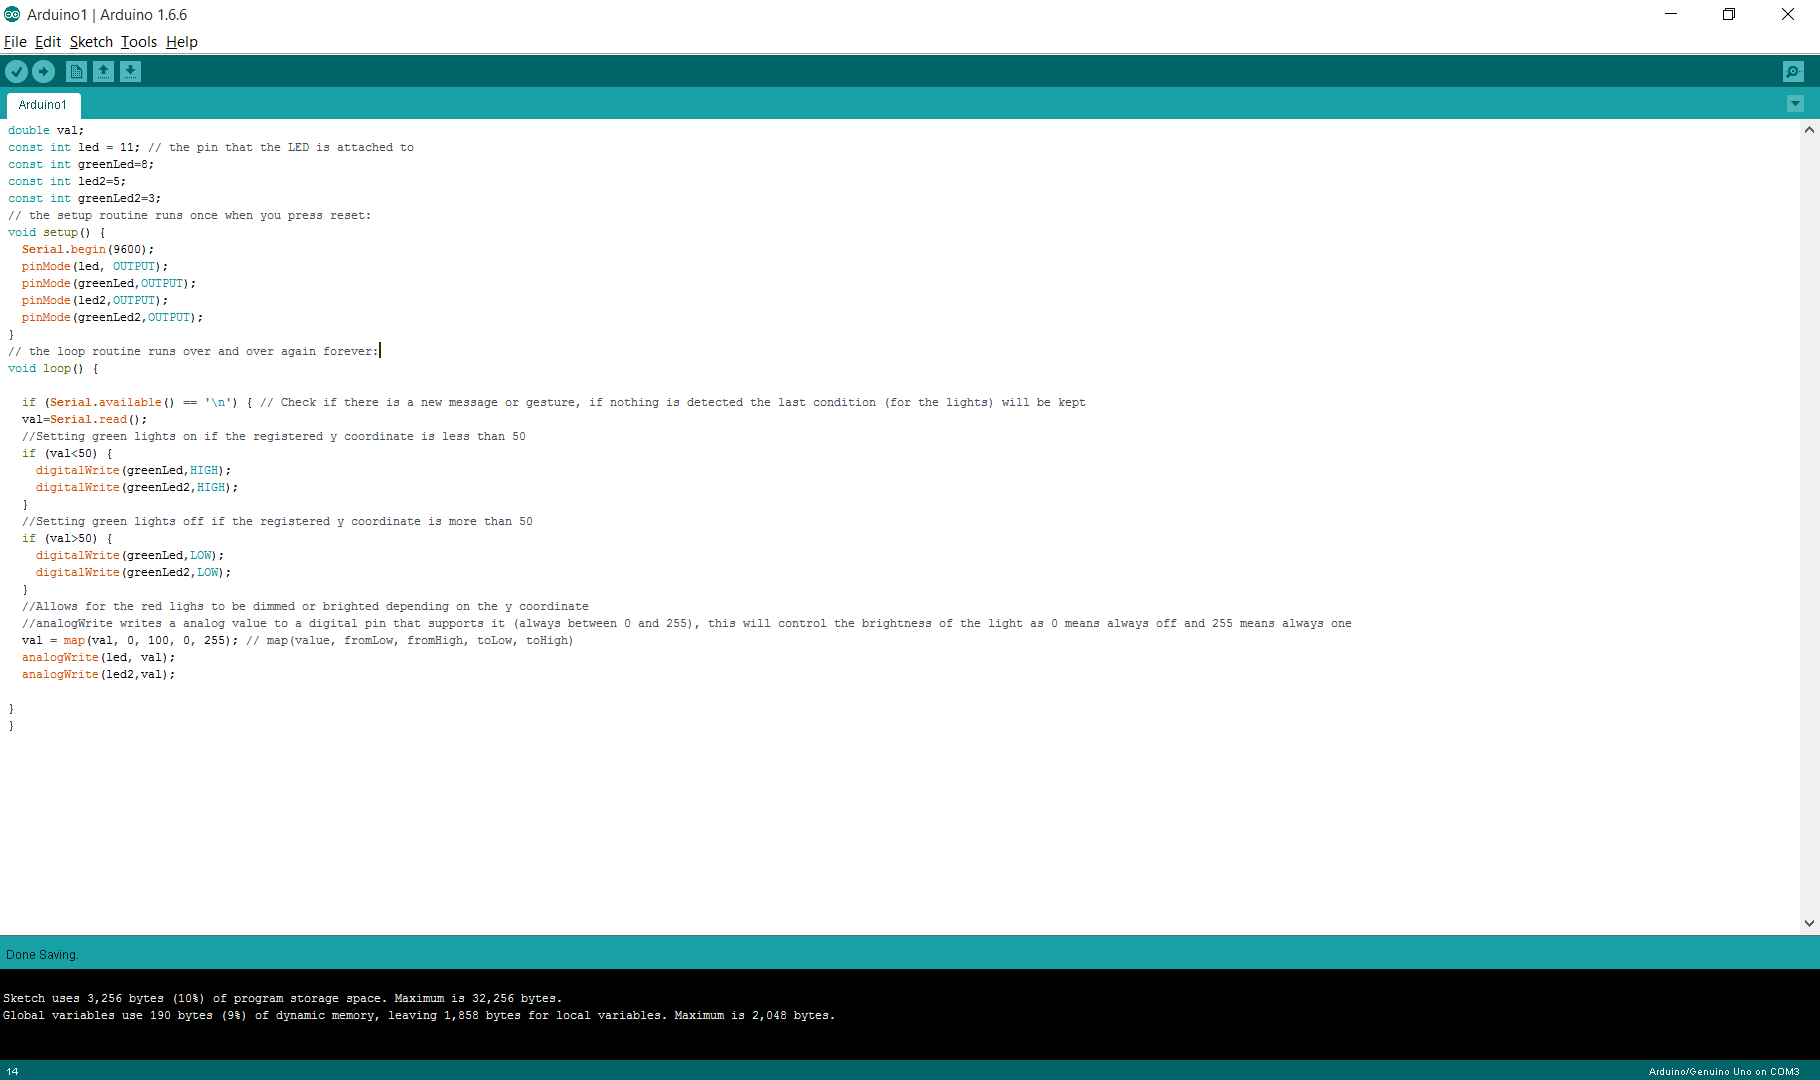Click the line 'const int greenLed2=3;'
The height and width of the screenshot is (1080, 1820).
click(85, 198)
